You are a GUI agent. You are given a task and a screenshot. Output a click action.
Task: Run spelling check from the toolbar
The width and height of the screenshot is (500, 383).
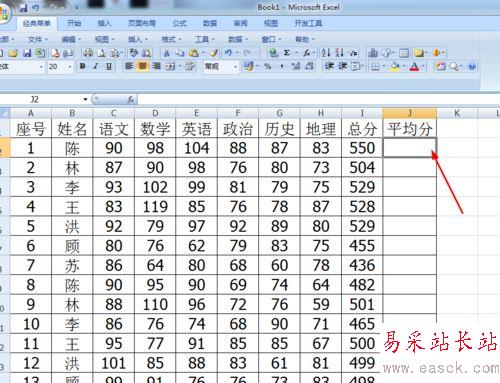[x=134, y=53]
